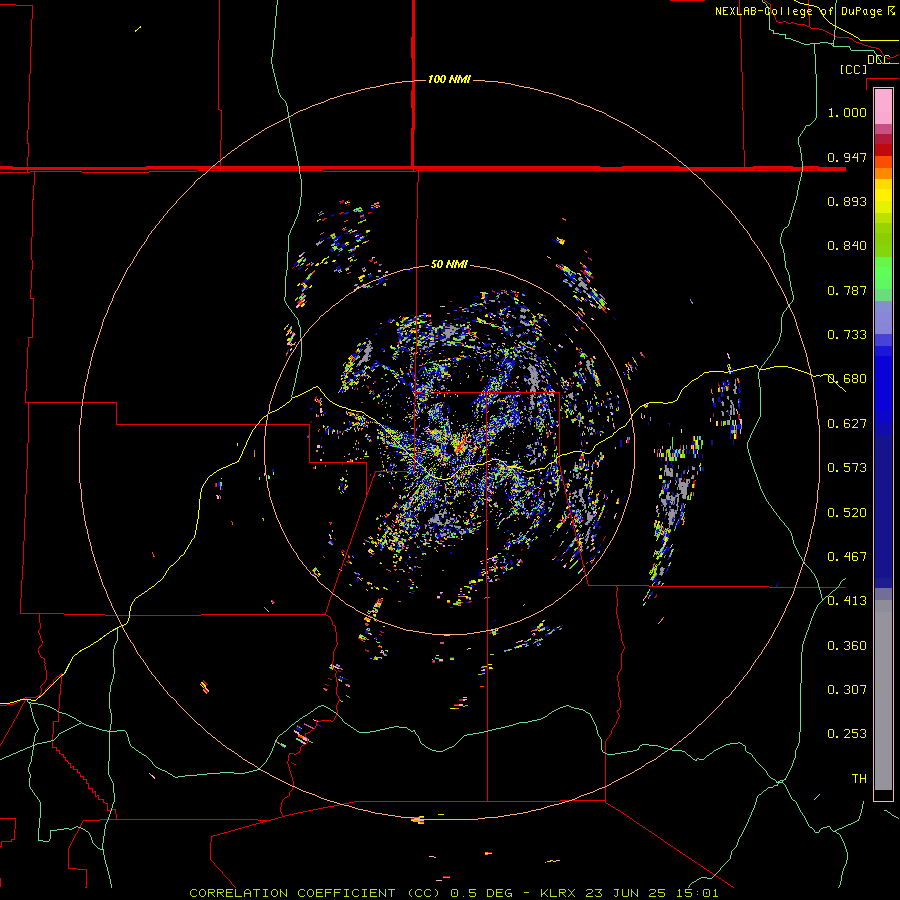Click the pink top segment of color bar
900x900 pixels.
point(883,106)
